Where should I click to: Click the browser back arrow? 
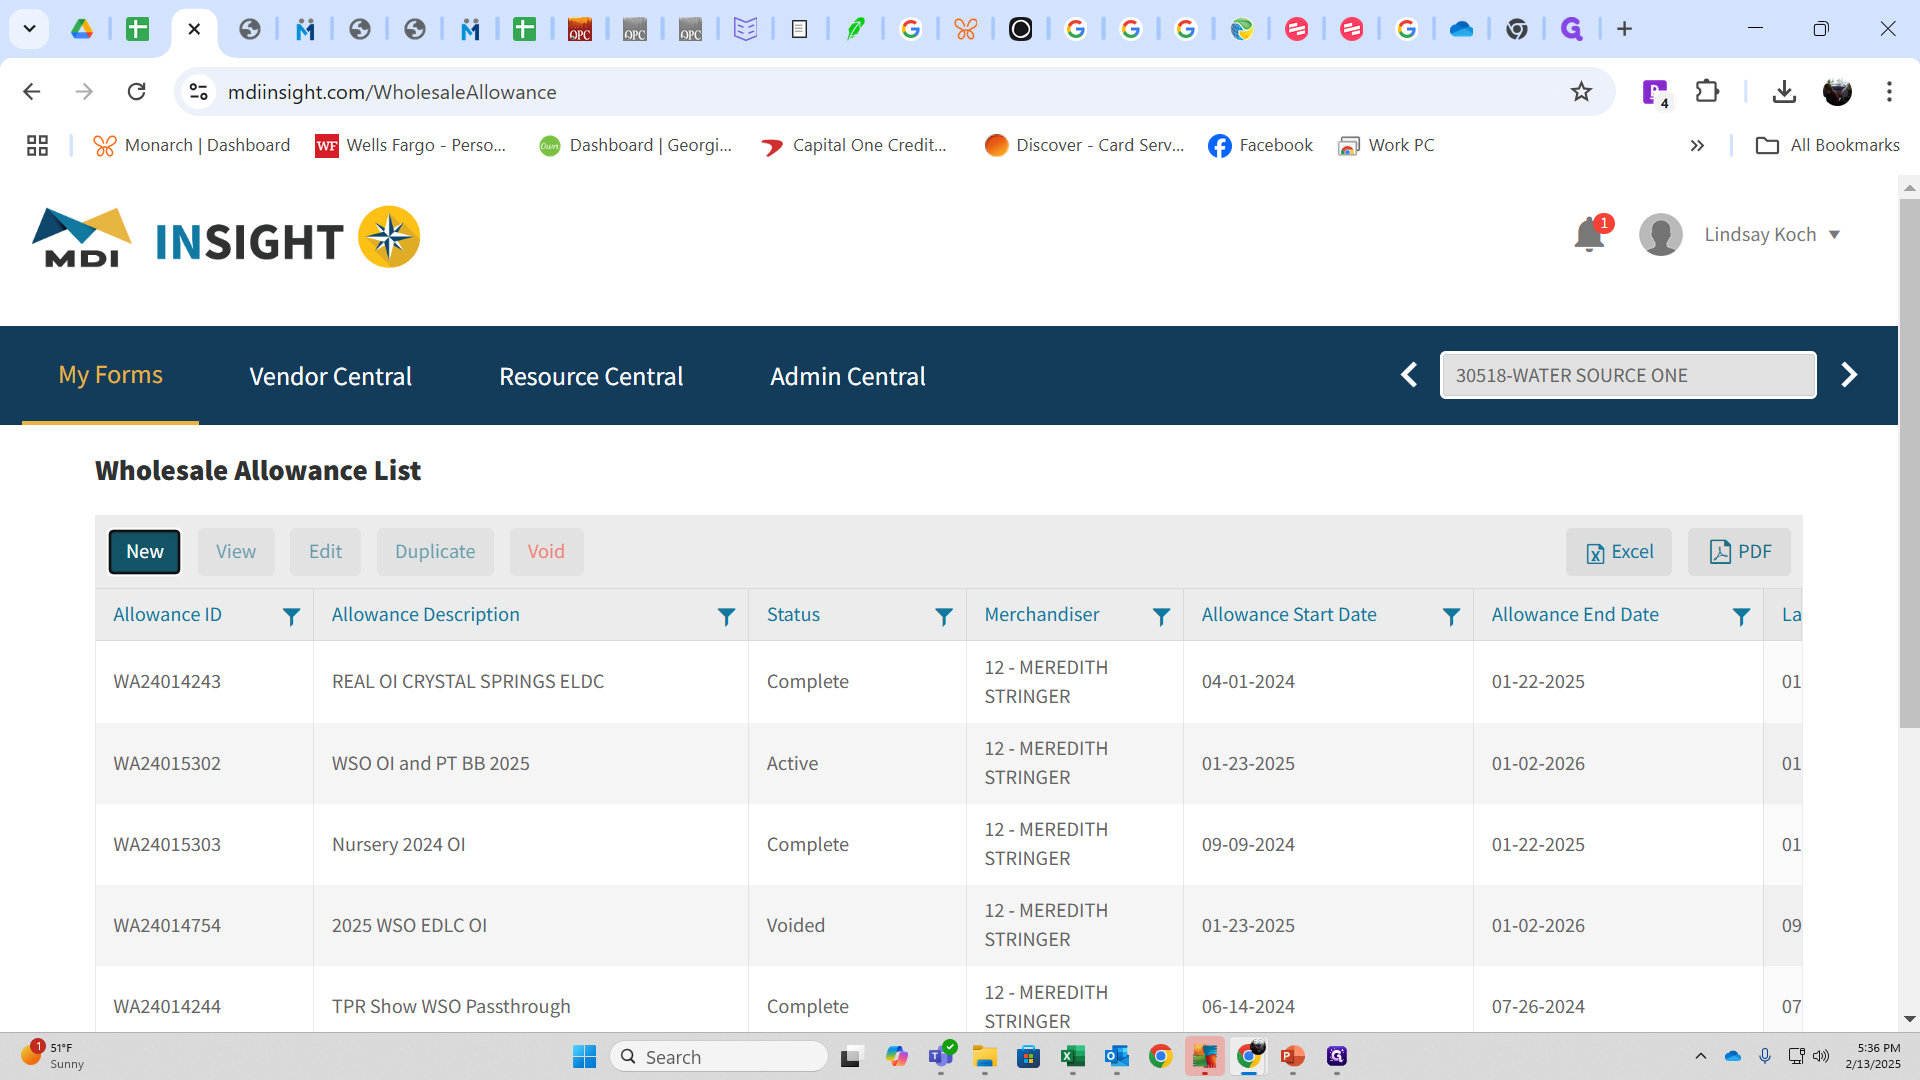[32, 92]
